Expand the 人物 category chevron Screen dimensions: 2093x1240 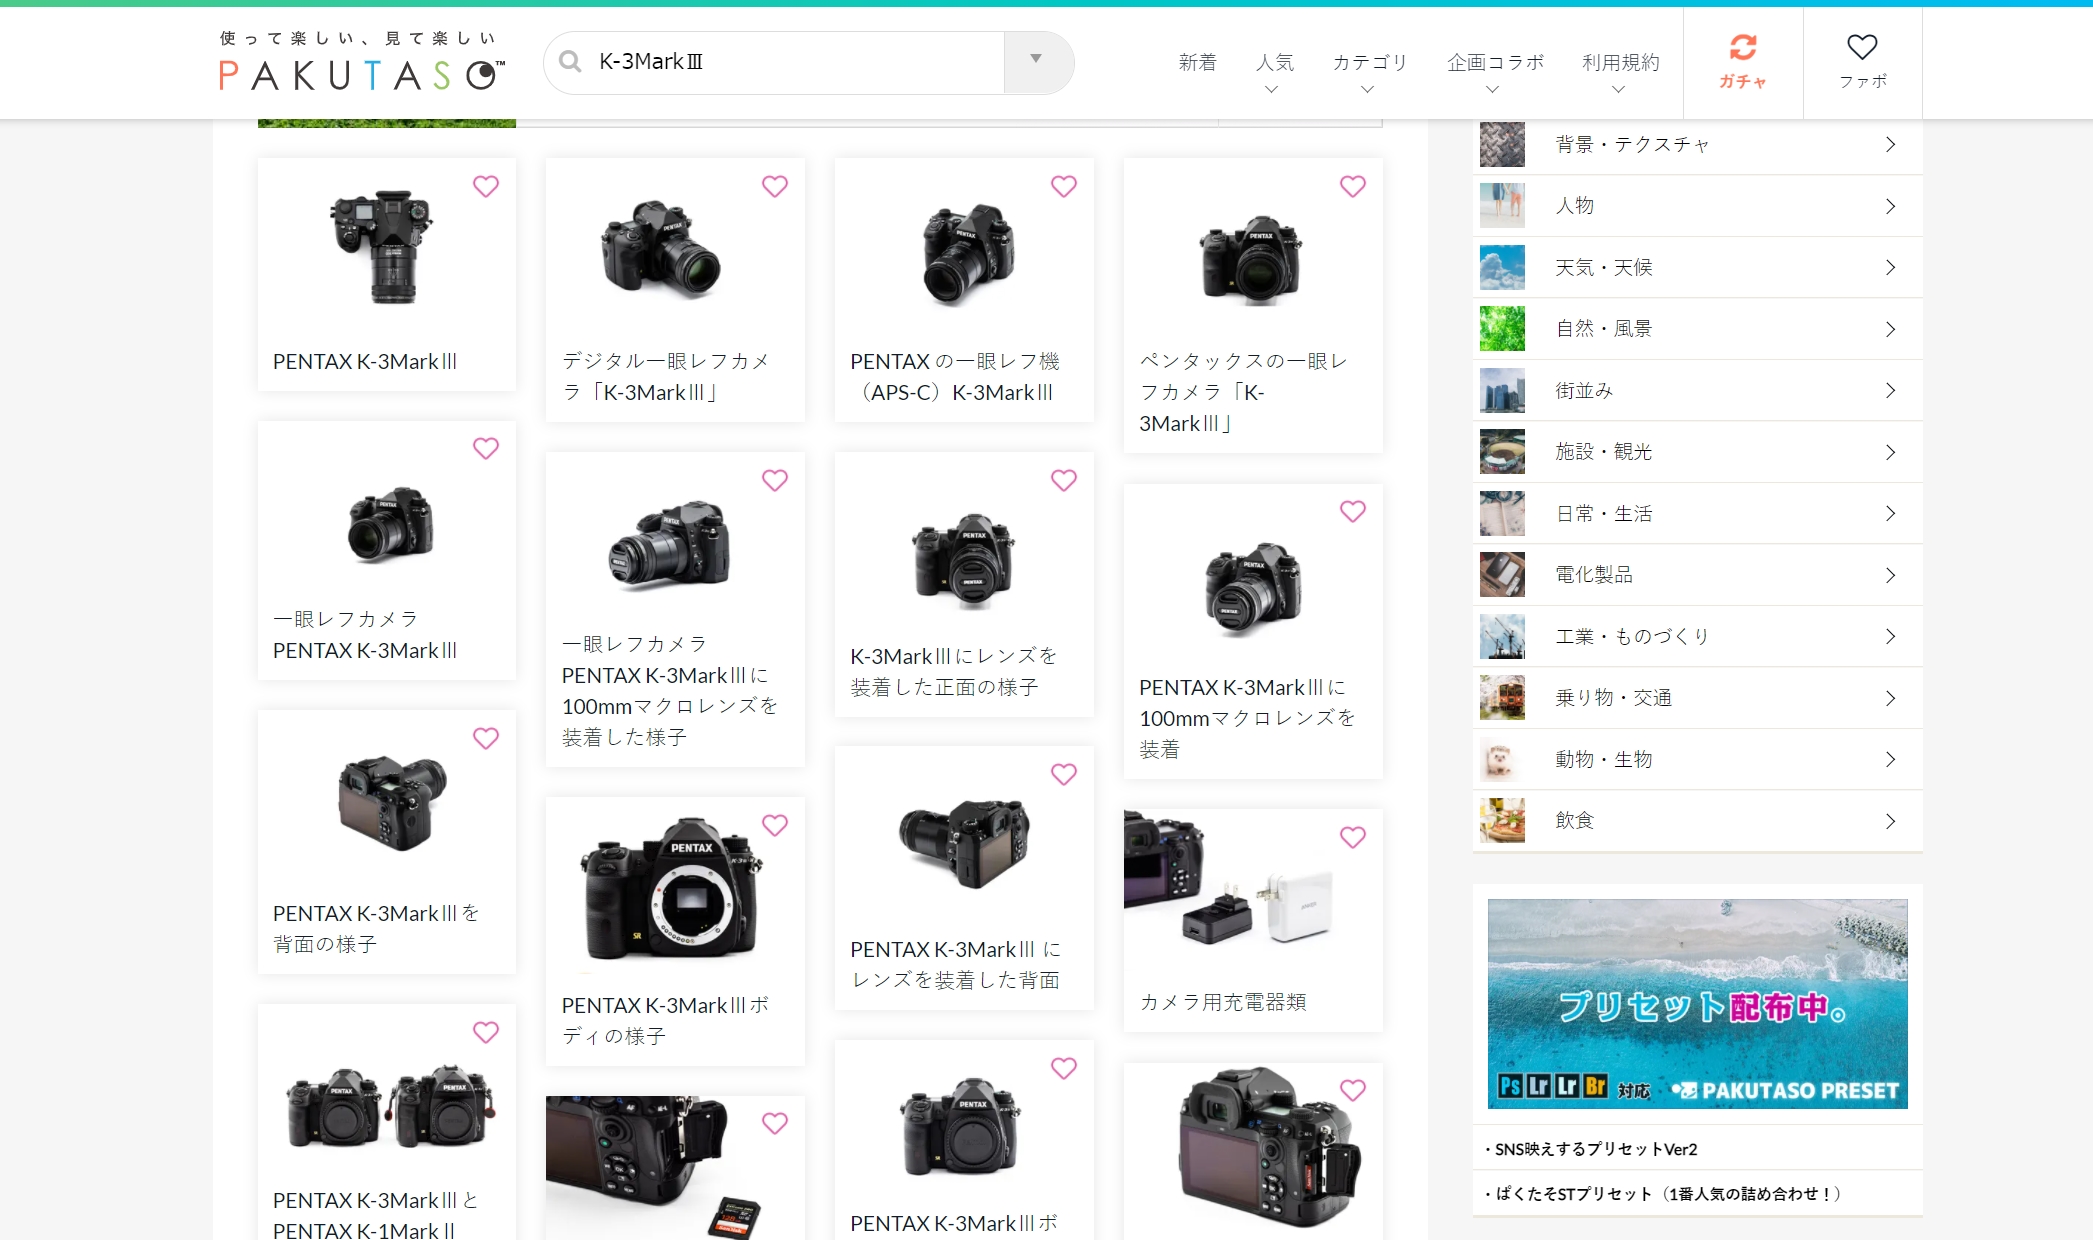click(x=1890, y=206)
